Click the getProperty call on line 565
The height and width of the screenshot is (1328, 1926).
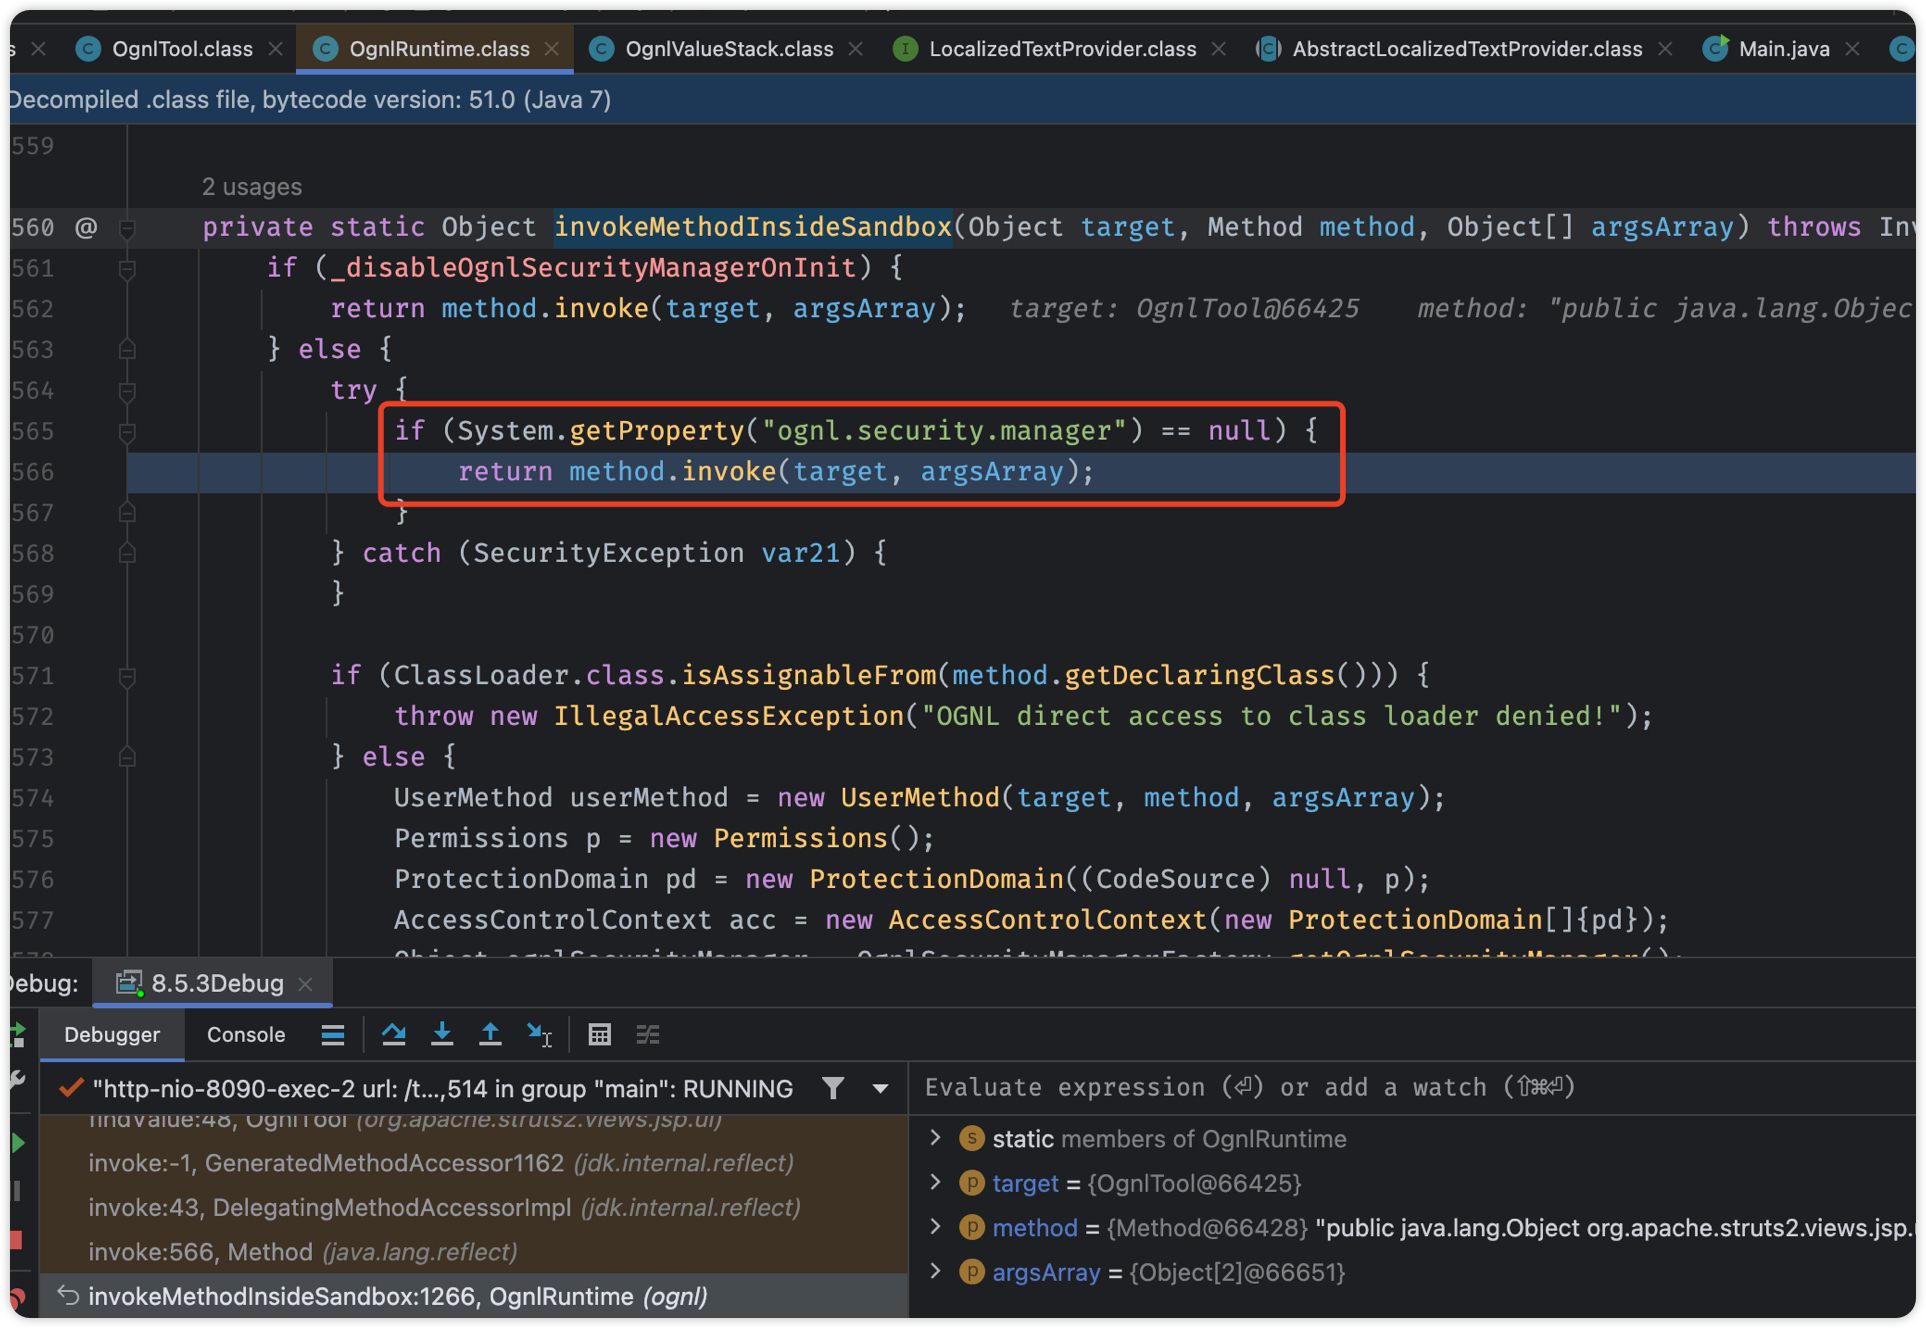click(657, 431)
